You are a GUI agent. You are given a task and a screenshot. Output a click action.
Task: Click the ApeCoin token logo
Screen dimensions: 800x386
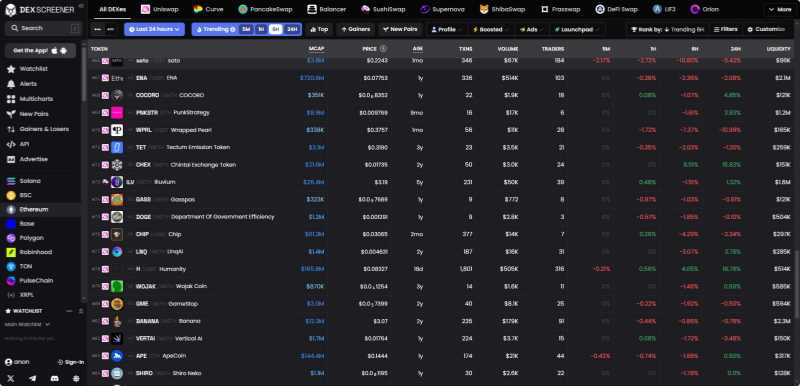tap(117, 356)
